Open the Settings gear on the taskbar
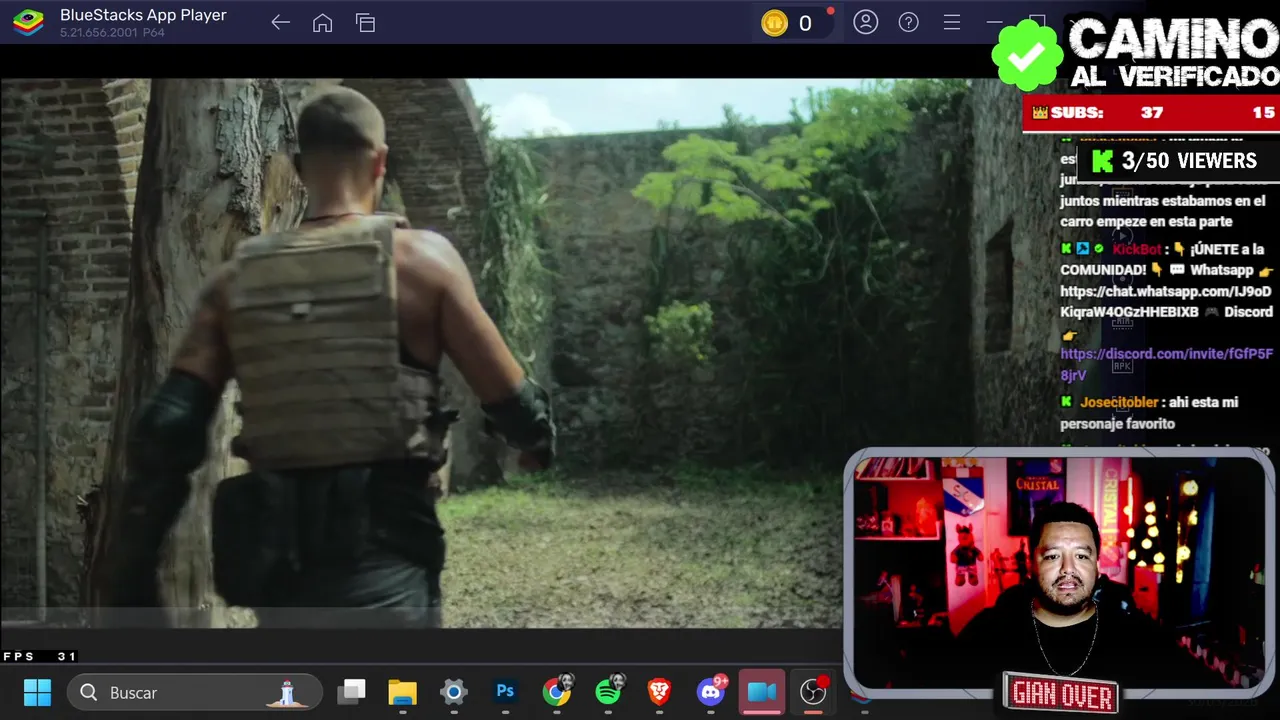The height and width of the screenshot is (720, 1280). click(453, 692)
